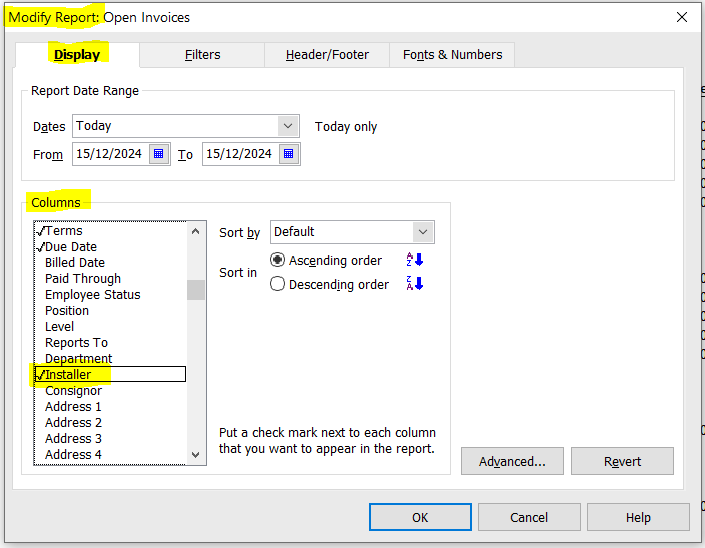Viewport: 705px width, 548px height.
Task: Select Ascending order radio button
Action: click(277, 260)
